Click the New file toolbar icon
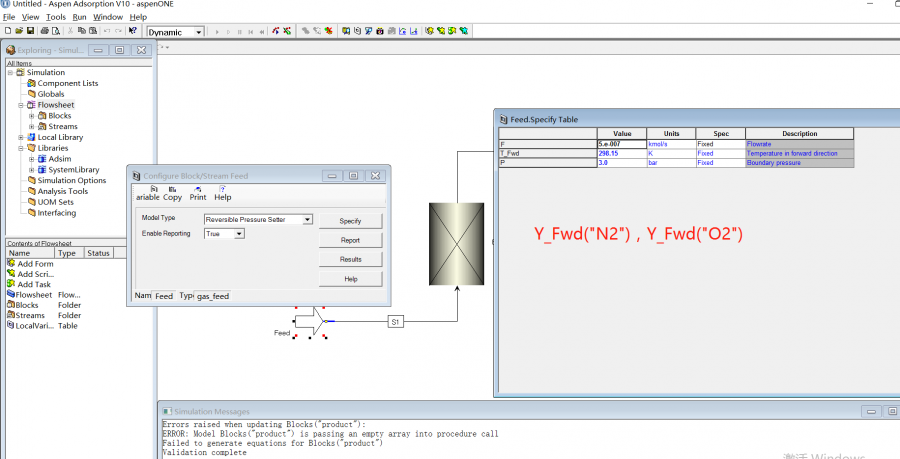Screen dimensions: 900x459 (7, 31)
